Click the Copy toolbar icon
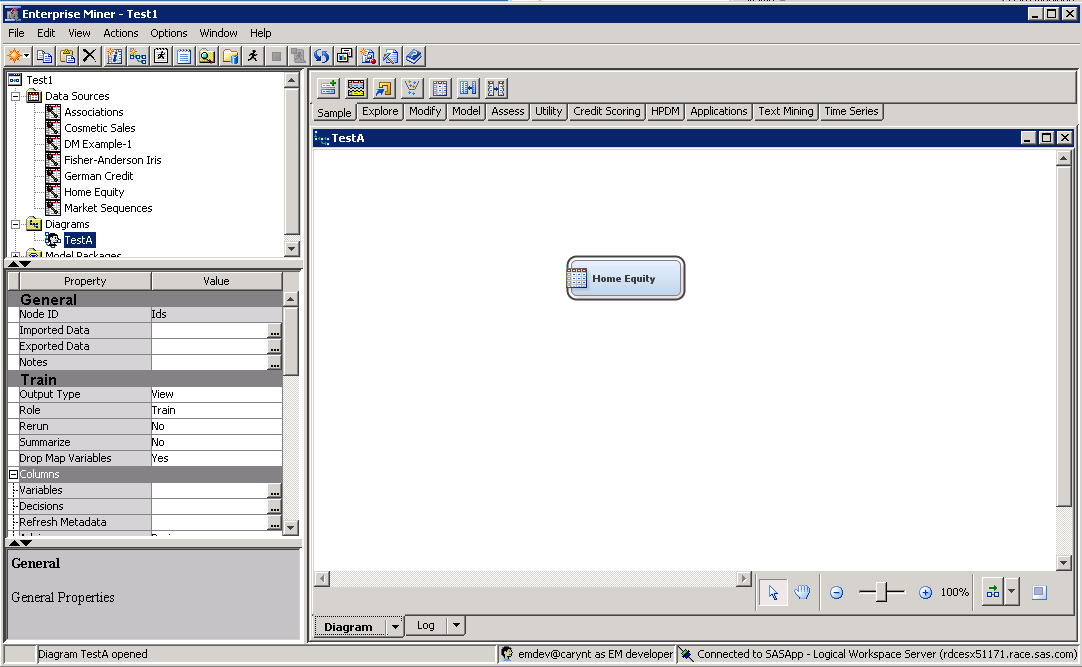 44,56
